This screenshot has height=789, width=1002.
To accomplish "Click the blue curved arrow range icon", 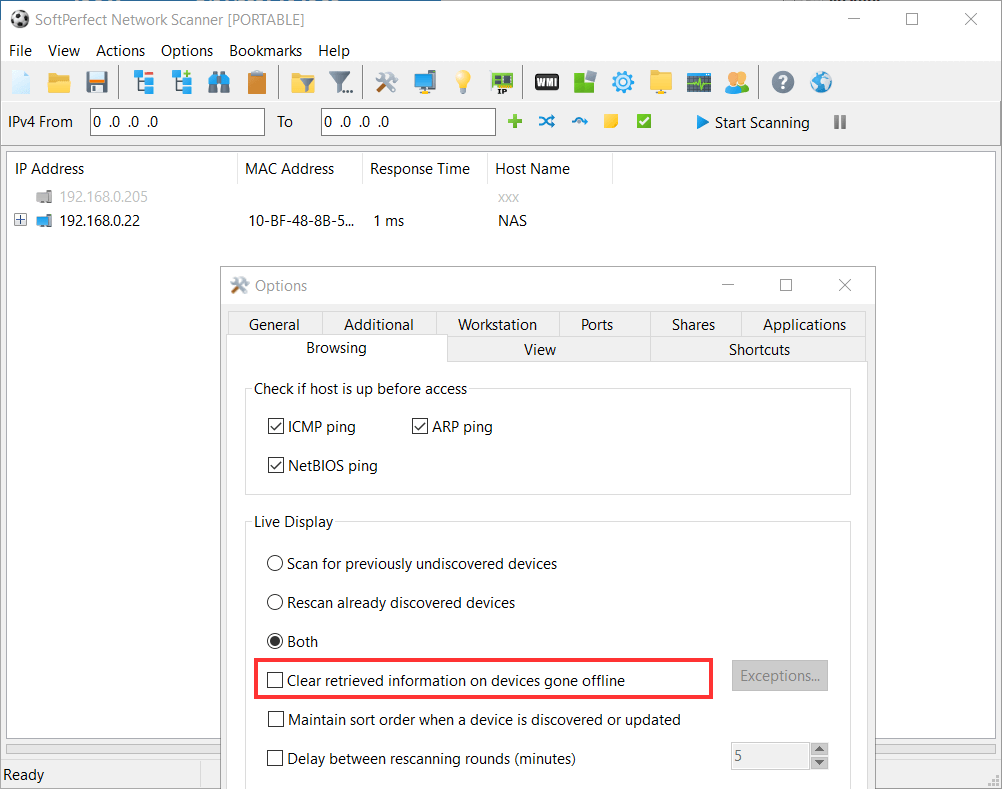I will pos(580,121).
